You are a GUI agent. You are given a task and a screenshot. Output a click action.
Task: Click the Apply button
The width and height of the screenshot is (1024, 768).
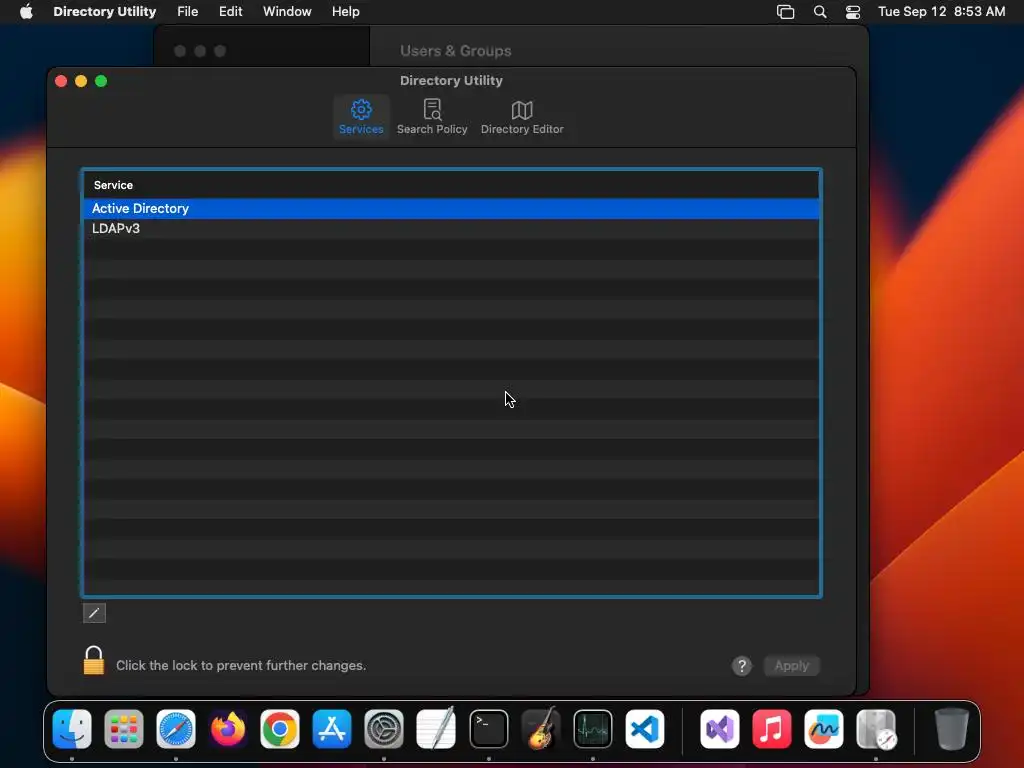[792, 665]
